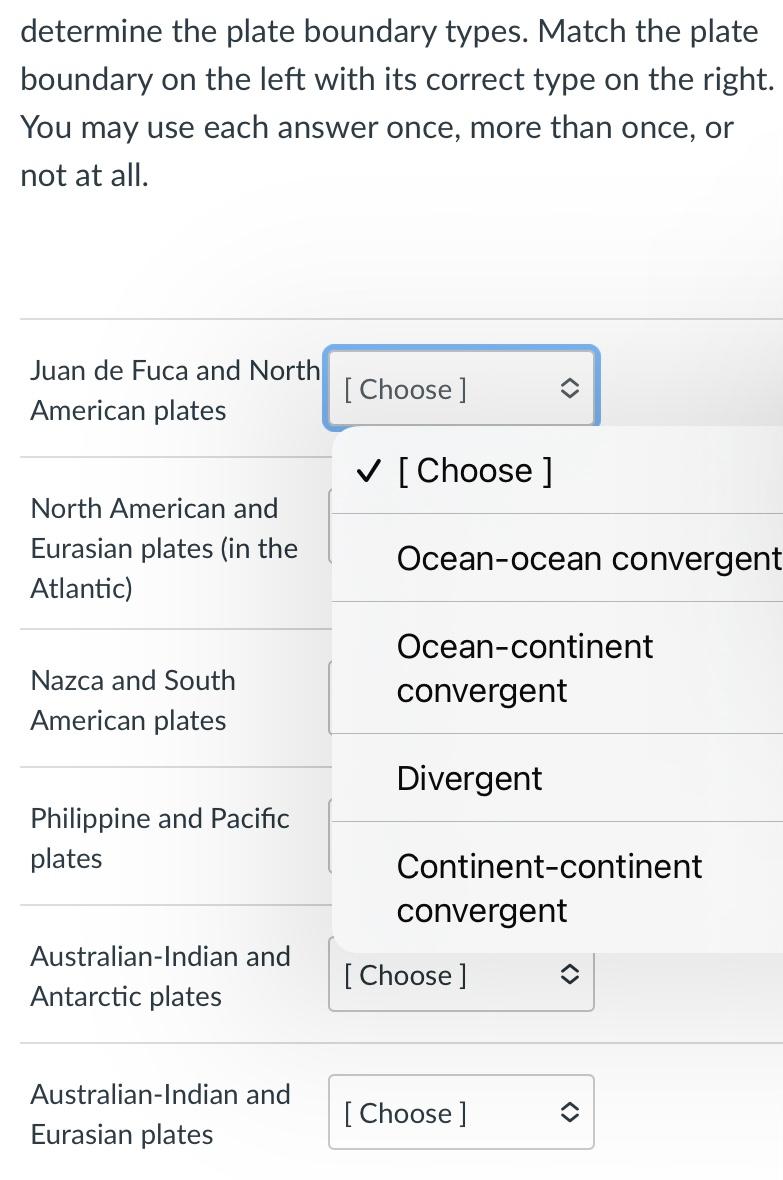Choose Continent-continent convergent in the dropdown list
The height and width of the screenshot is (1180, 783).
point(549,888)
